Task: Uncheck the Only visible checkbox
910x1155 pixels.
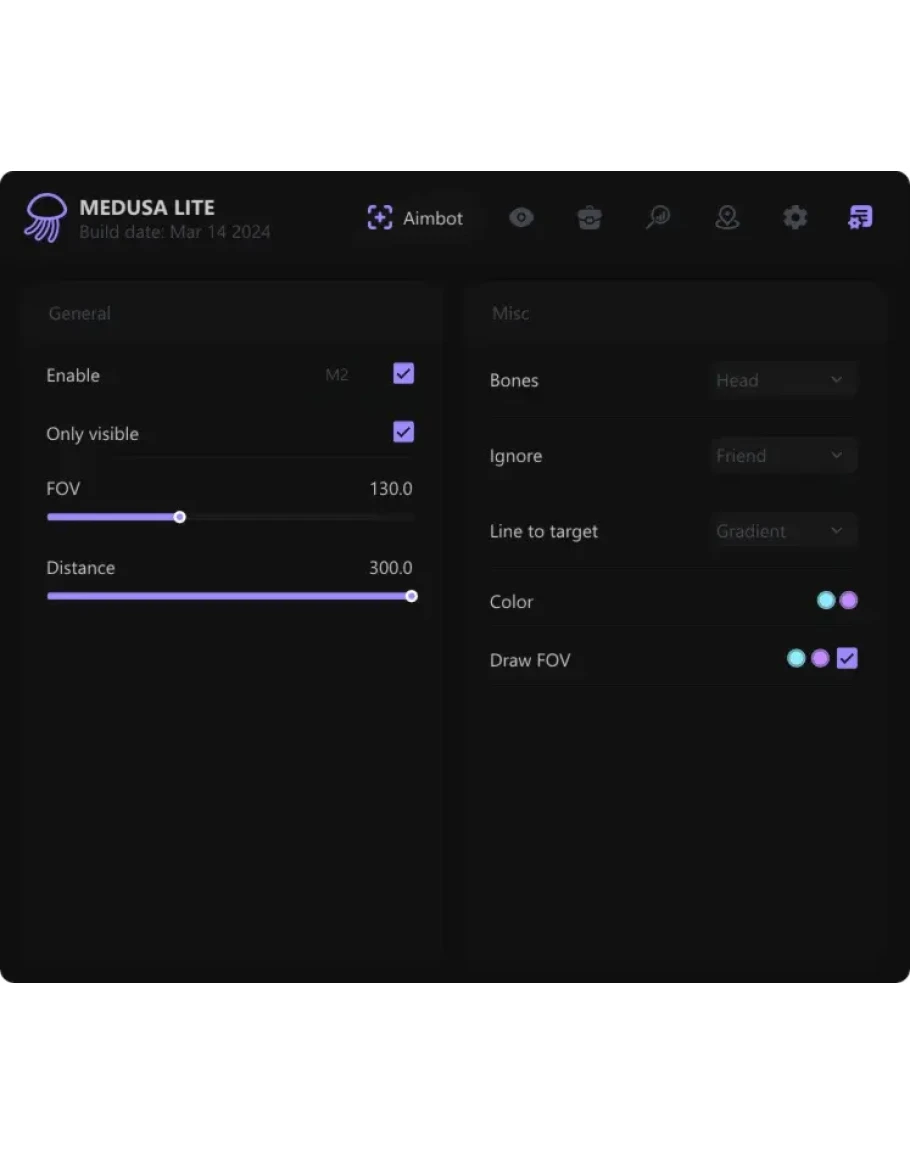Action: [x=404, y=432]
